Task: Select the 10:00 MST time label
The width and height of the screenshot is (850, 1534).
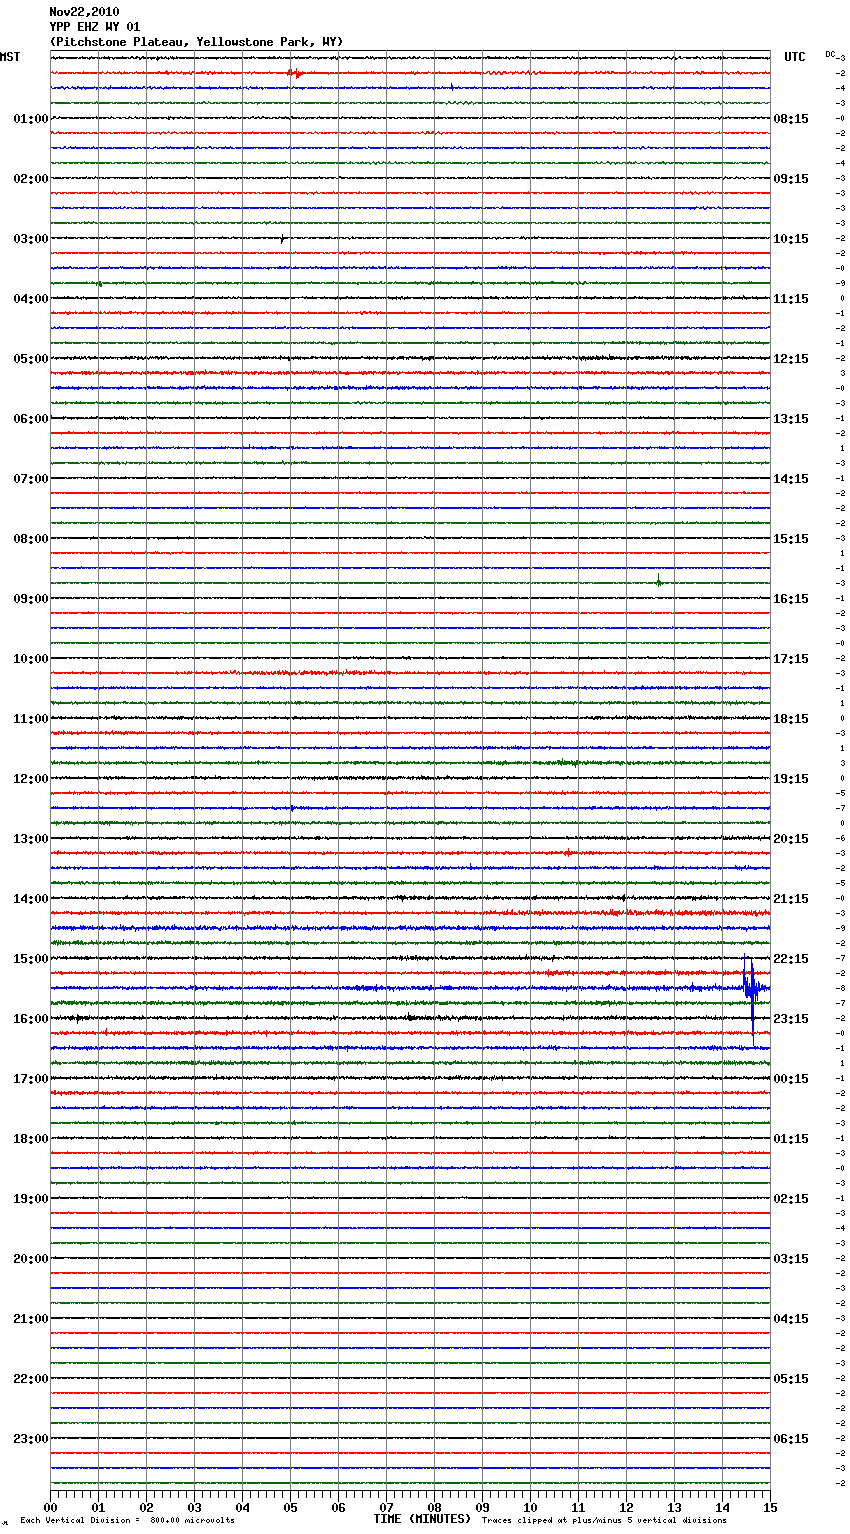Action: coord(30,659)
